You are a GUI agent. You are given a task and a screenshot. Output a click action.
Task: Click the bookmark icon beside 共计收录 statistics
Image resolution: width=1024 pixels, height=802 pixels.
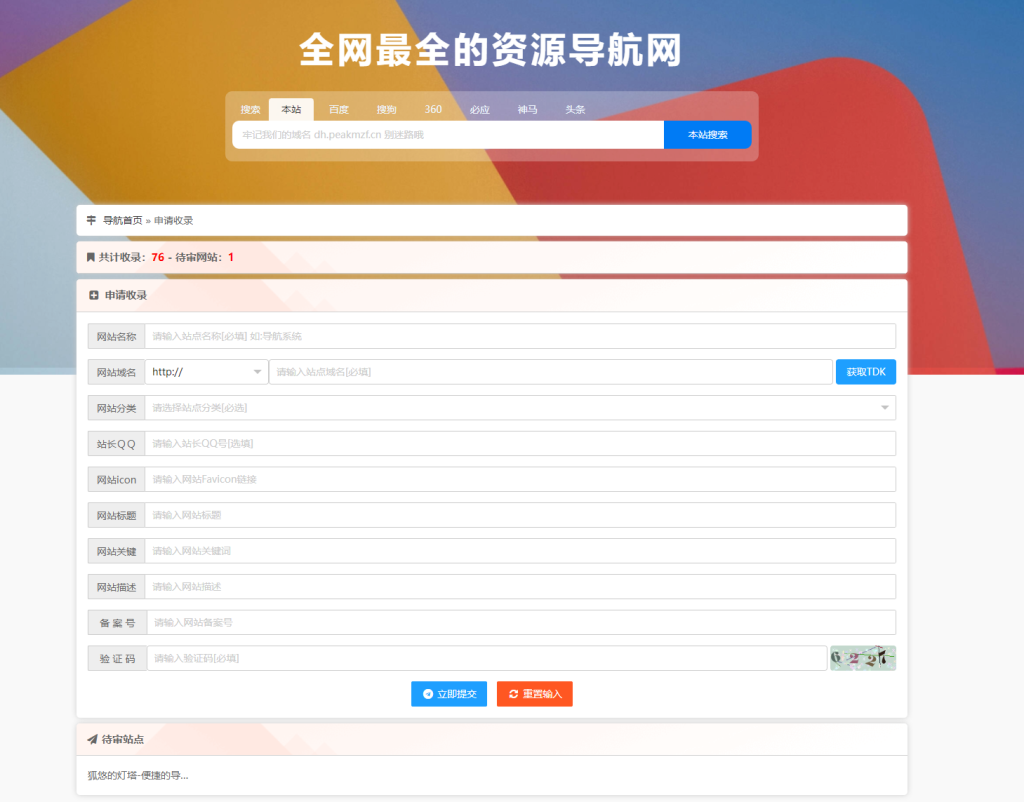[91, 257]
